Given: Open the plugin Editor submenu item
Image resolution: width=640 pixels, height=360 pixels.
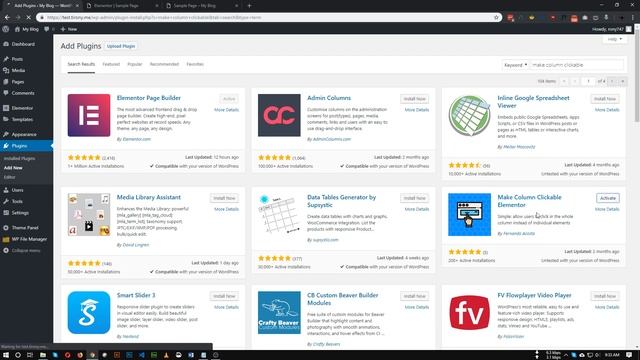Looking at the screenshot, I should (x=9, y=177).
